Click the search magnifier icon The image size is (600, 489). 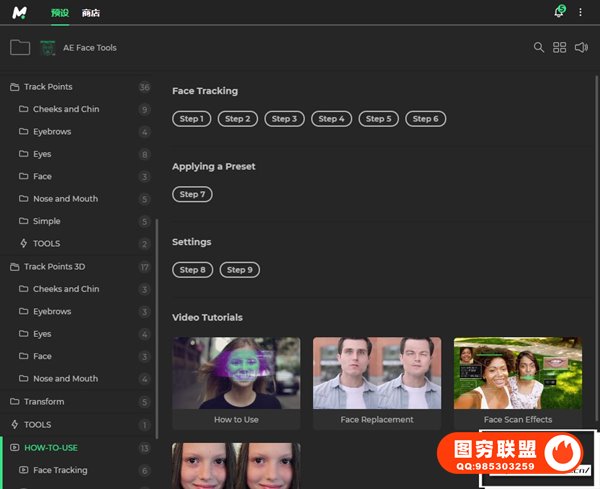point(539,47)
